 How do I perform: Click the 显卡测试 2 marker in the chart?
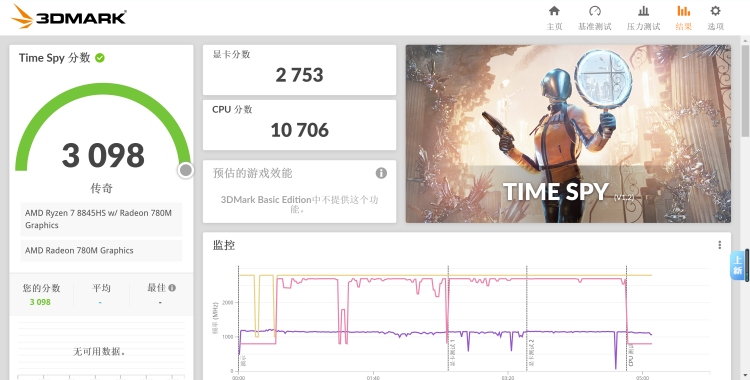coord(531,353)
